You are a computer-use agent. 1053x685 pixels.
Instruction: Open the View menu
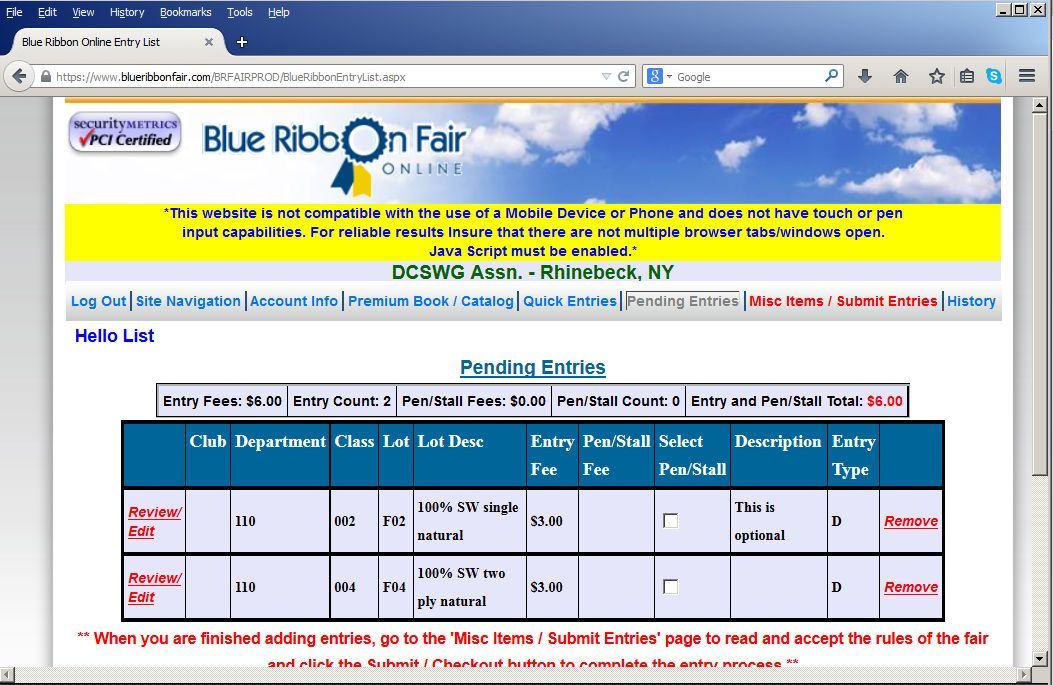83,12
